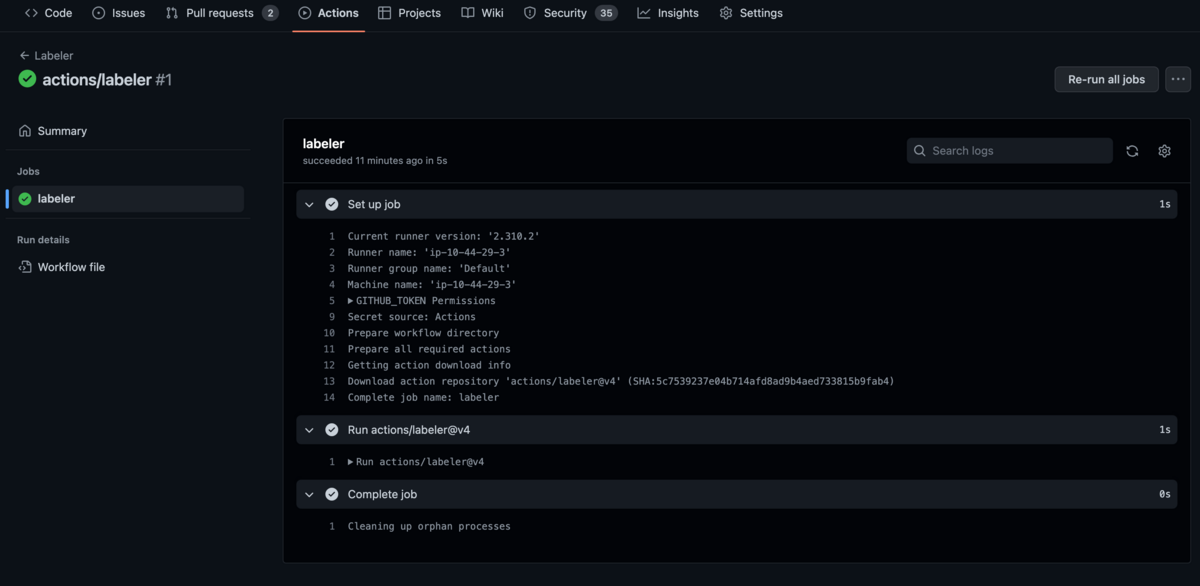Click the Summary home icon
The image size is (1200, 586).
coord(25,131)
